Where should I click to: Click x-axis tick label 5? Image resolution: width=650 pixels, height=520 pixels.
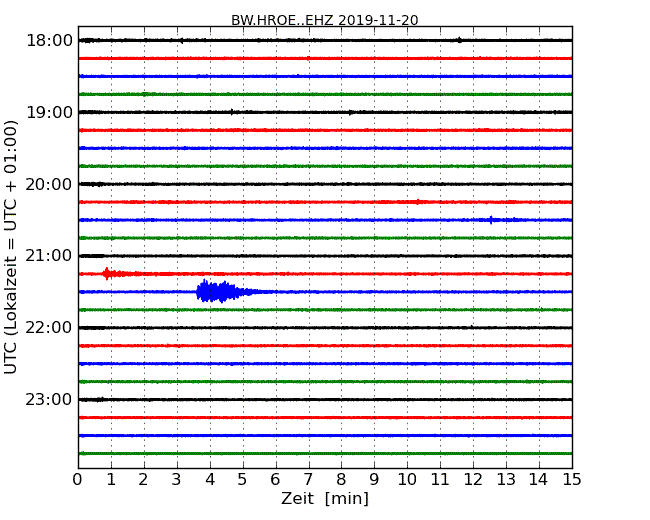(243, 479)
